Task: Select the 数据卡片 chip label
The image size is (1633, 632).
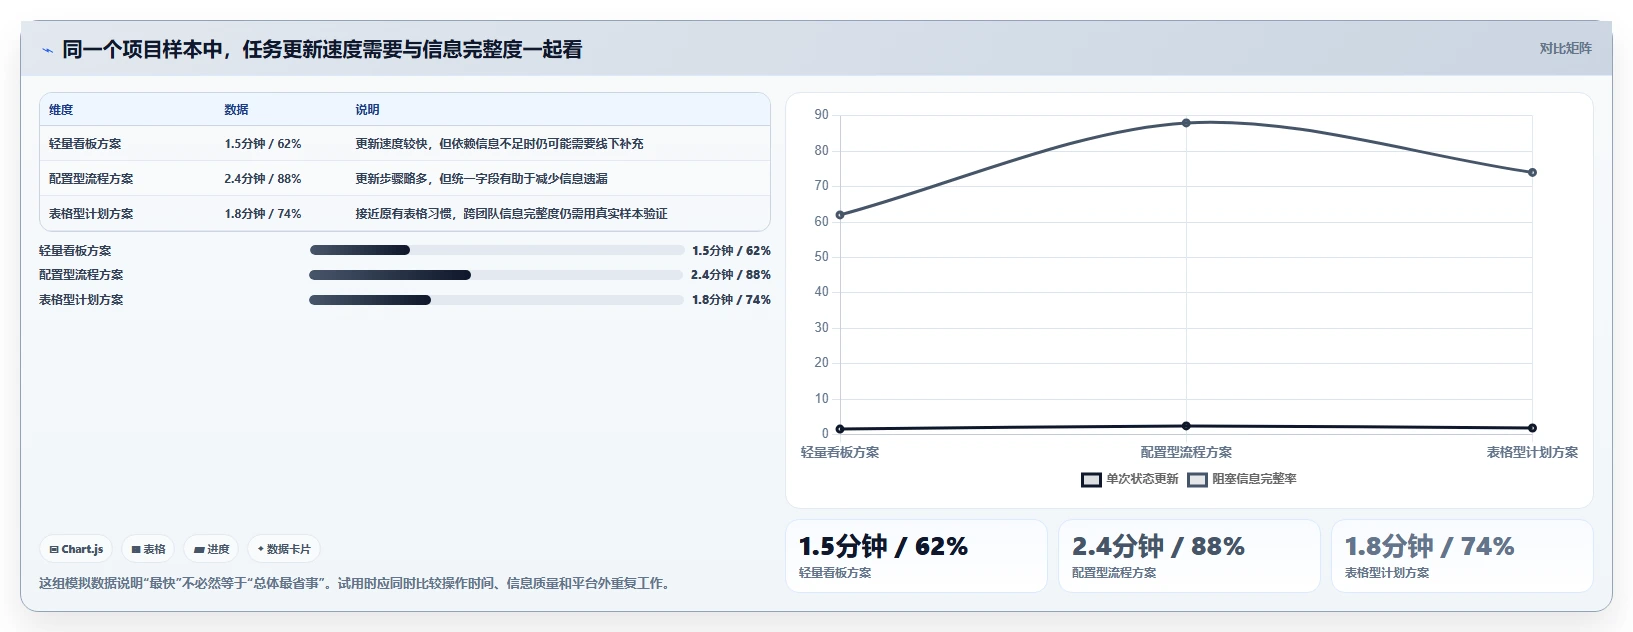Action: [x=289, y=549]
